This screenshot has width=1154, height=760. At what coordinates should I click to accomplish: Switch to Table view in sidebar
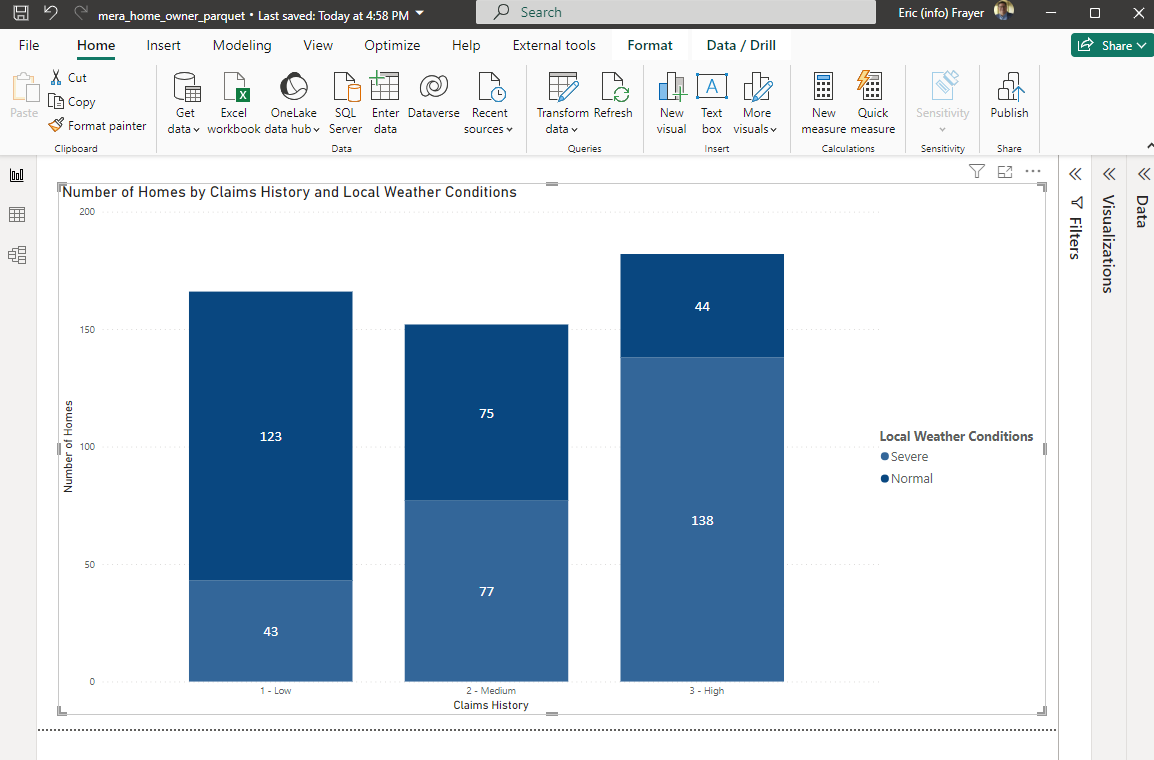click(x=17, y=215)
